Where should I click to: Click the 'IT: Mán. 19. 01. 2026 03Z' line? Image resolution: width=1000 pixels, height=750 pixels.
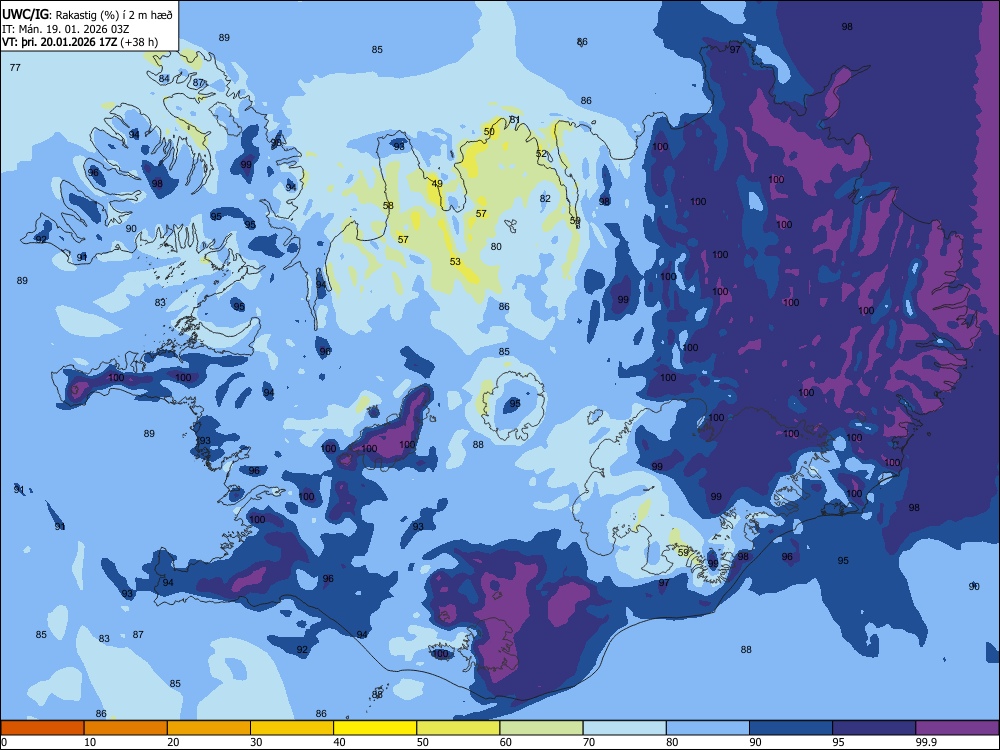pos(66,29)
